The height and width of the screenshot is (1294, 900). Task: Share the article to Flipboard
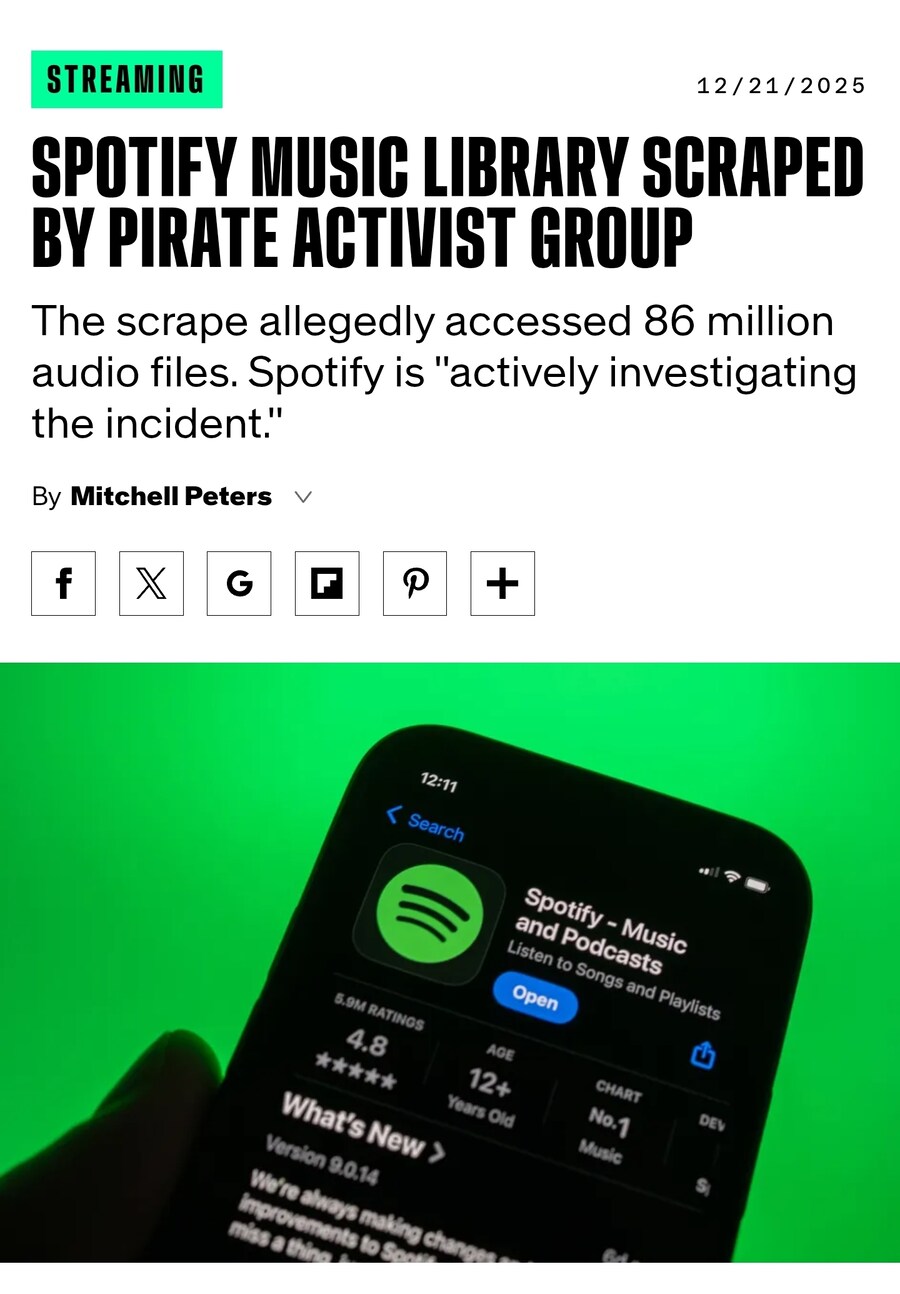327,583
